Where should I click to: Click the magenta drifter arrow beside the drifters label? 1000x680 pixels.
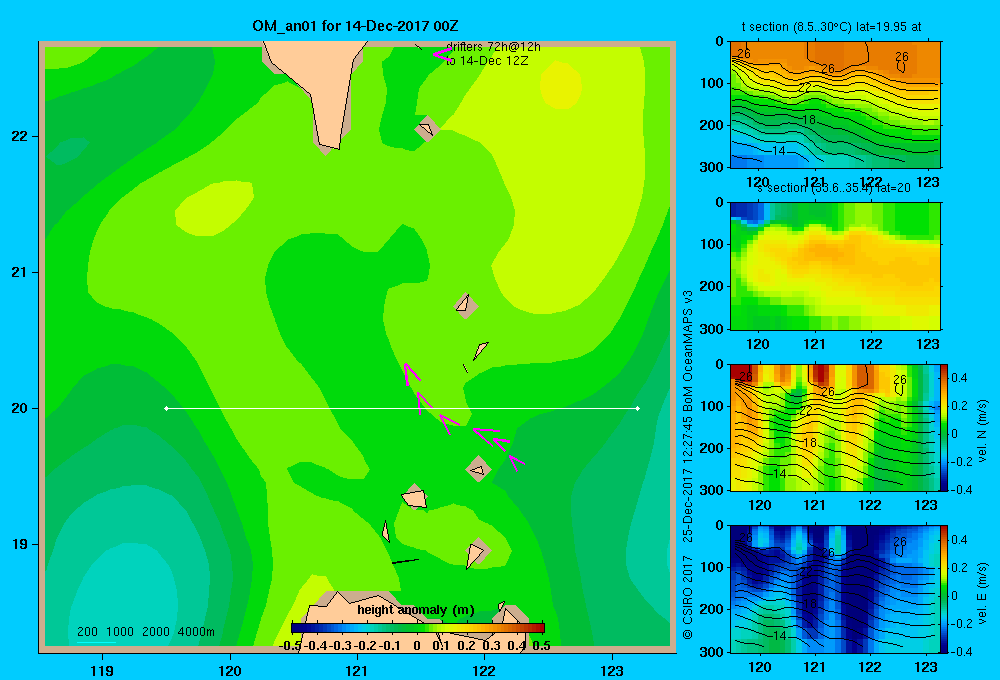(x=442, y=55)
